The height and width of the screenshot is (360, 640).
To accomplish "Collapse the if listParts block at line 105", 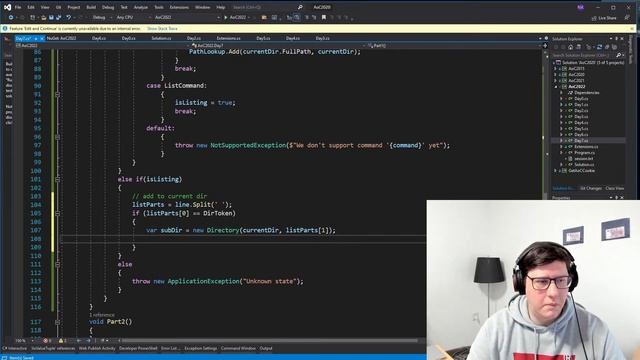I will coord(58,213).
